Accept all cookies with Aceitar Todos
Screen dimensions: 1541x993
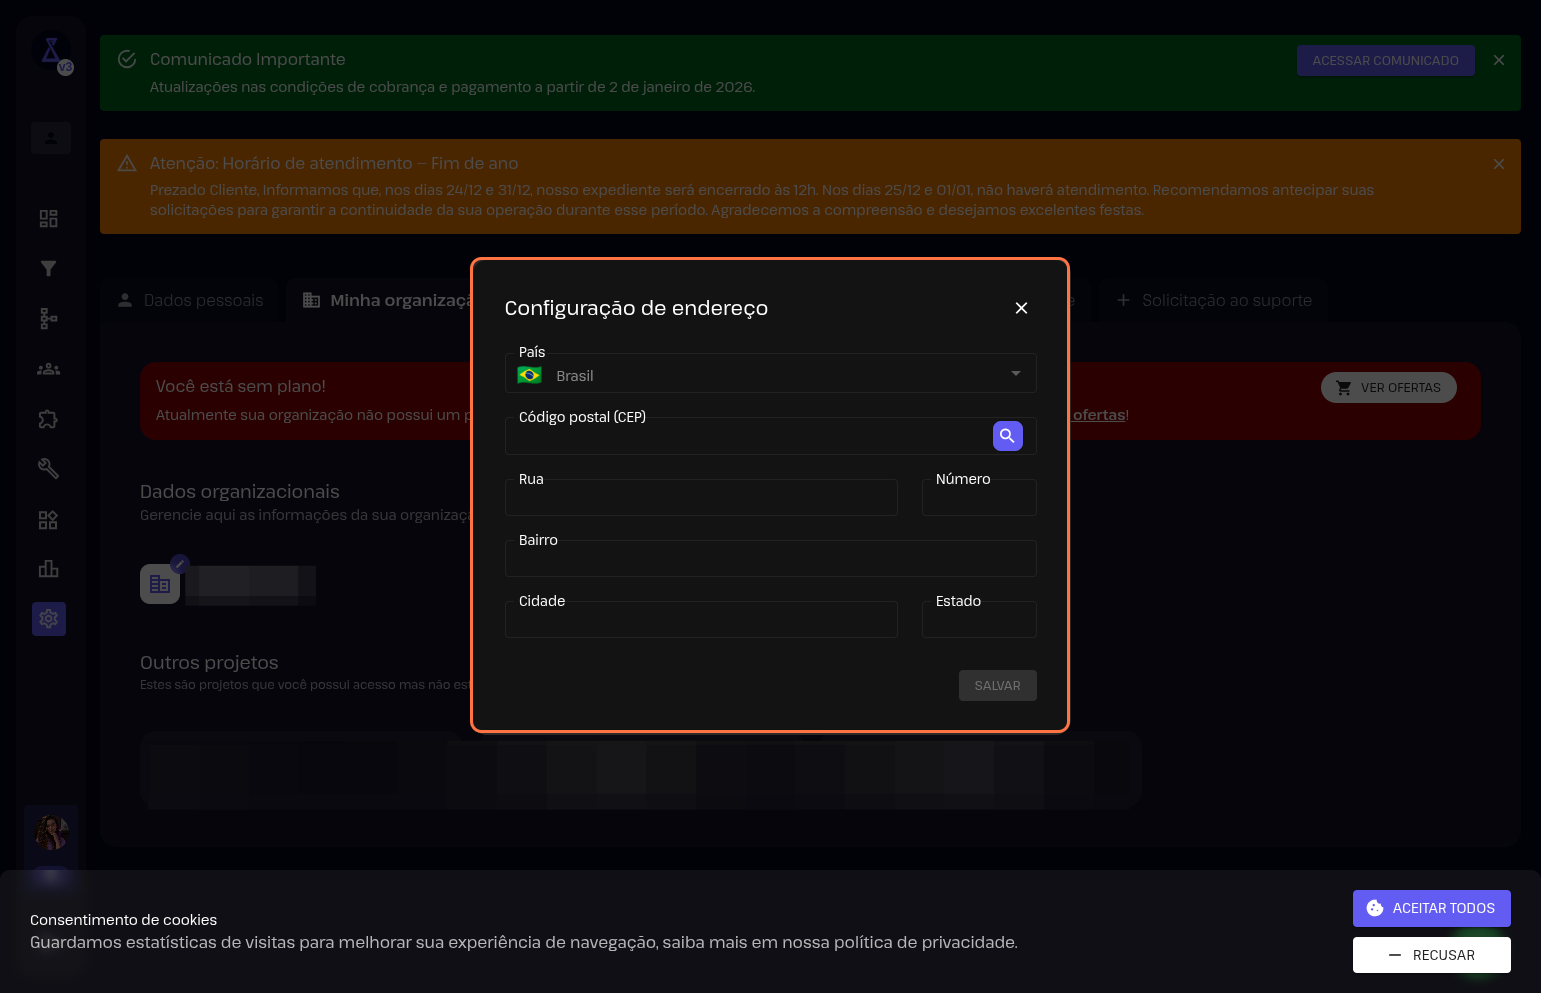coord(1431,908)
